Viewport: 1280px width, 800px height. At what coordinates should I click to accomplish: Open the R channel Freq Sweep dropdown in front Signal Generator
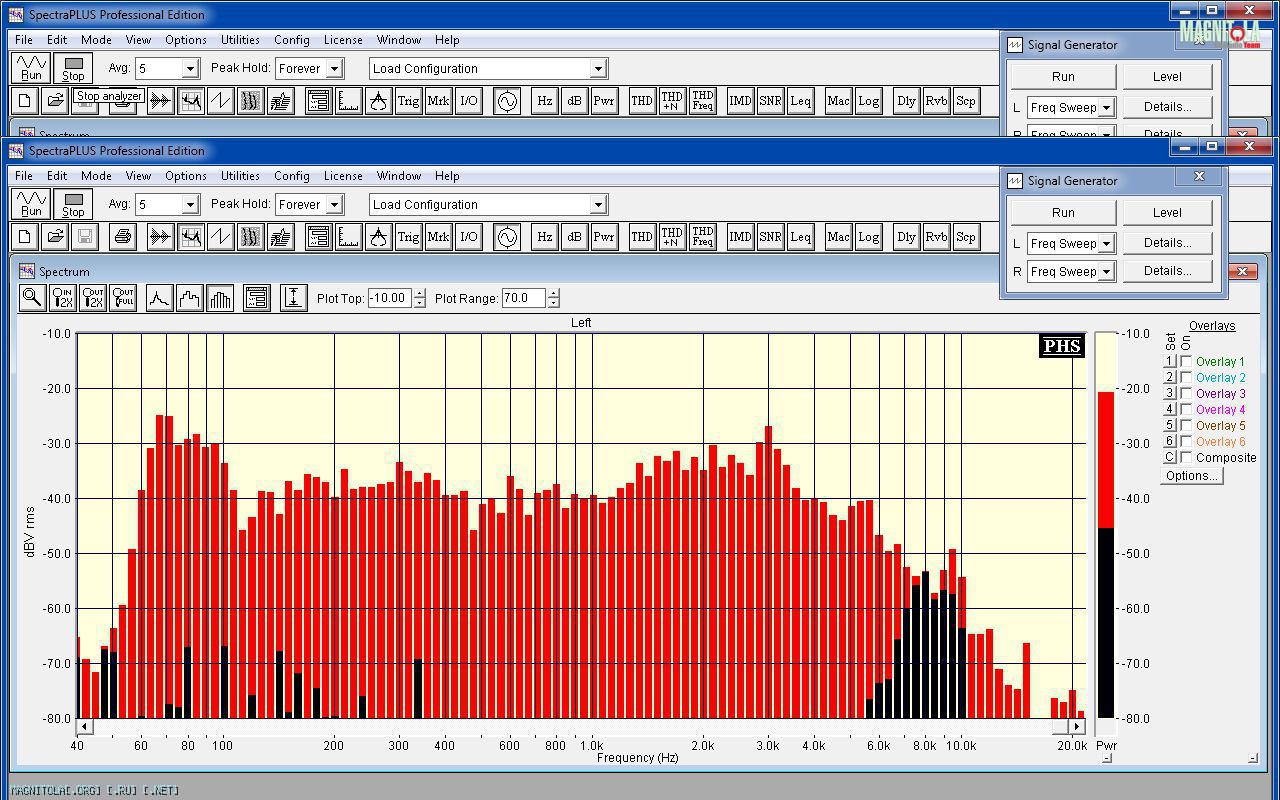(1106, 272)
